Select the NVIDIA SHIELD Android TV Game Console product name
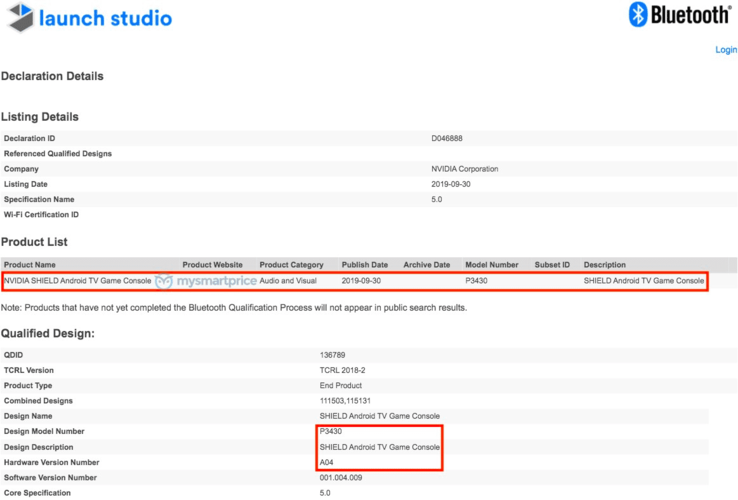The image size is (738, 500). [x=78, y=281]
